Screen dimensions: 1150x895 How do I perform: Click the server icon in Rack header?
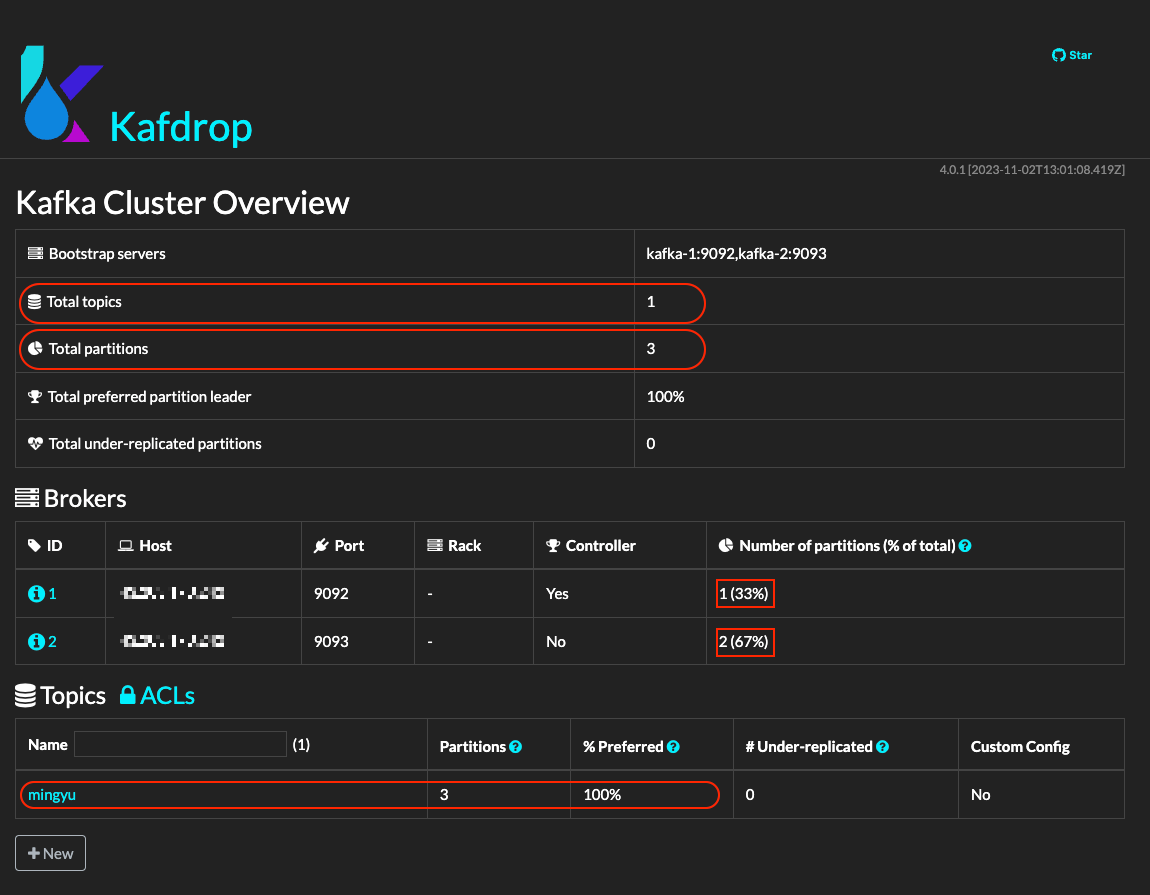click(435, 545)
